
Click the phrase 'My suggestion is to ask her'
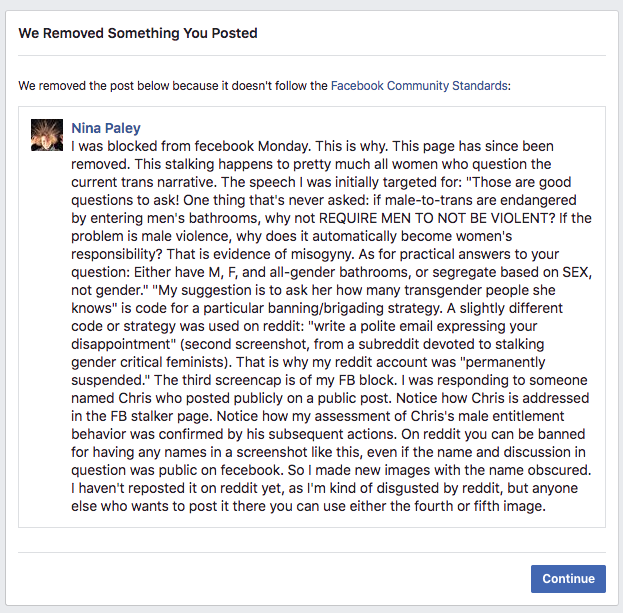[x=236, y=290]
